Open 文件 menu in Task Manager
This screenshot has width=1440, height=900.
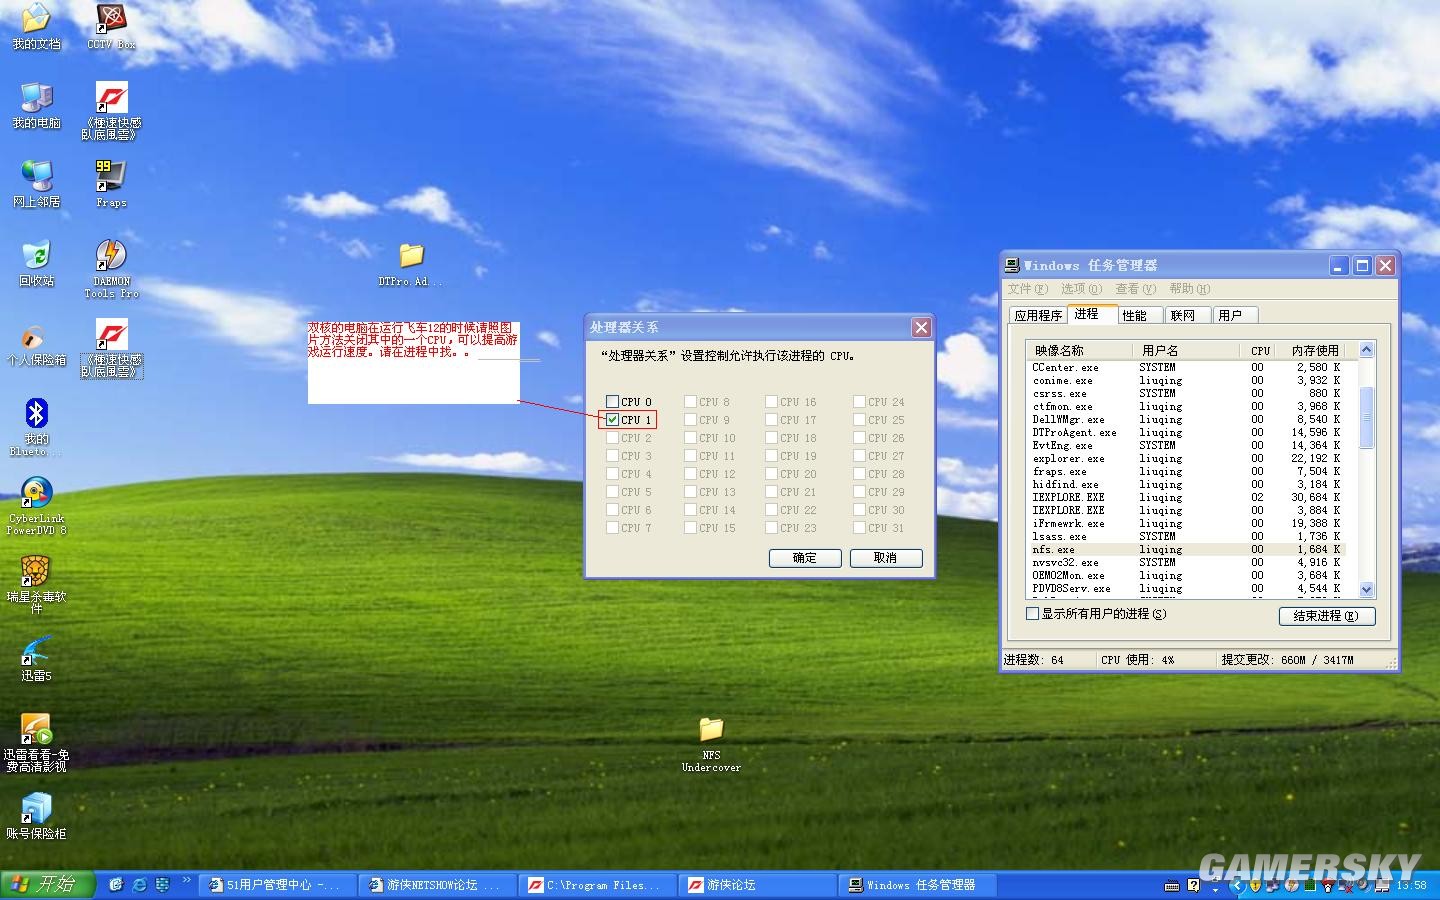(1028, 289)
